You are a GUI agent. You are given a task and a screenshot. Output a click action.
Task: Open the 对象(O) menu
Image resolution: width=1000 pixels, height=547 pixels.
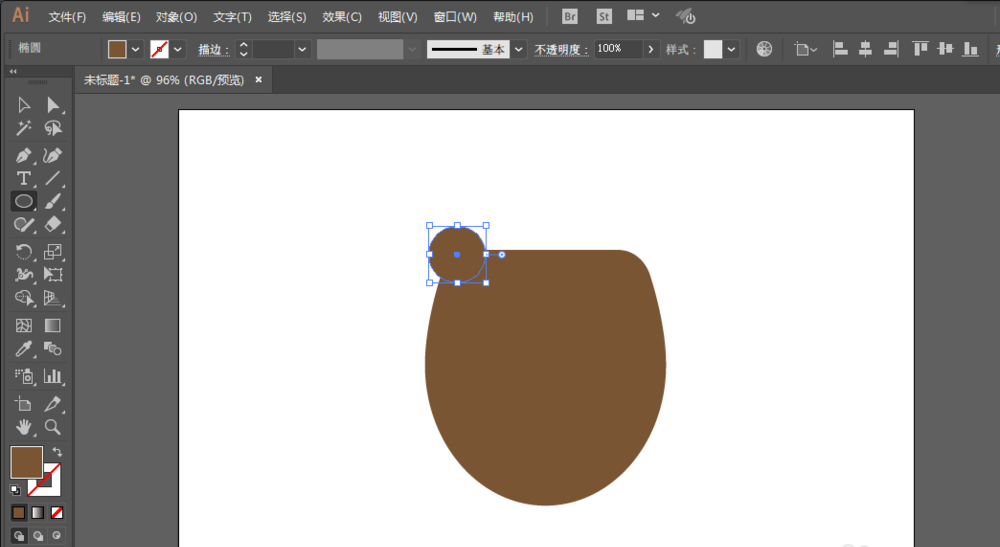(x=177, y=17)
